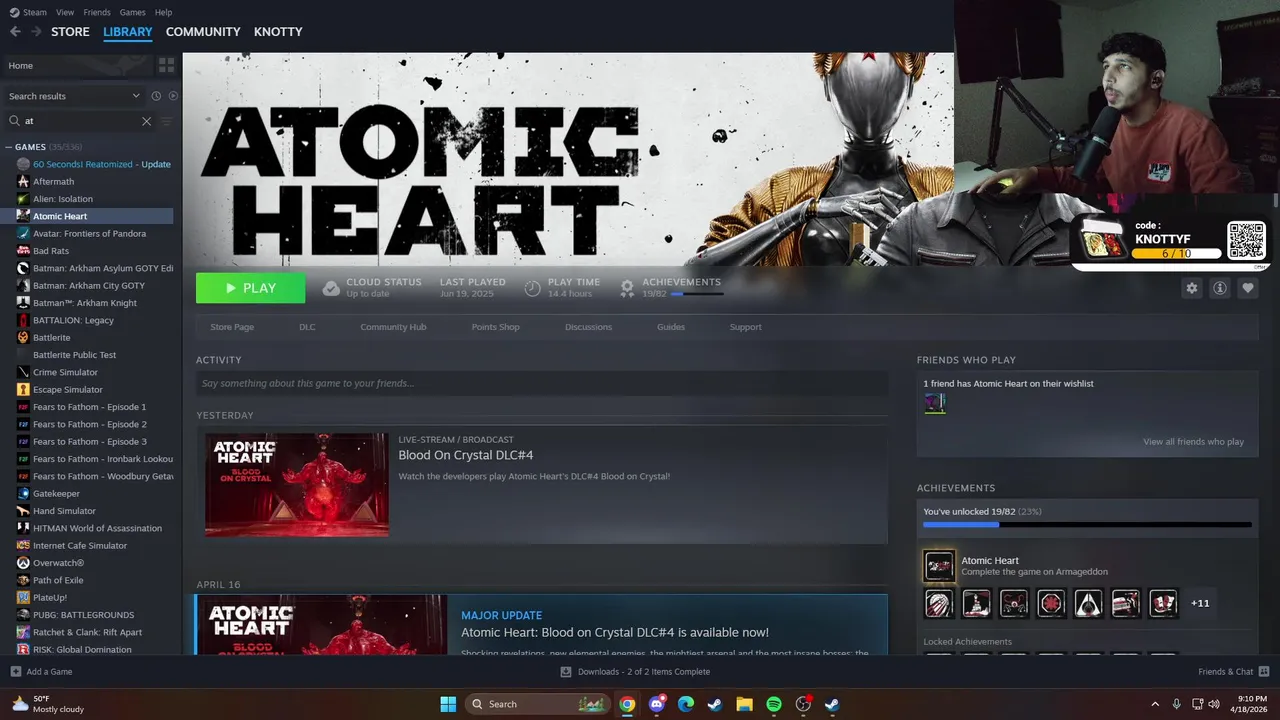Select 'HITMAN World of Assassination' in list
The width and height of the screenshot is (1280, 720).
pyautogui.click(x=94, y=528)
